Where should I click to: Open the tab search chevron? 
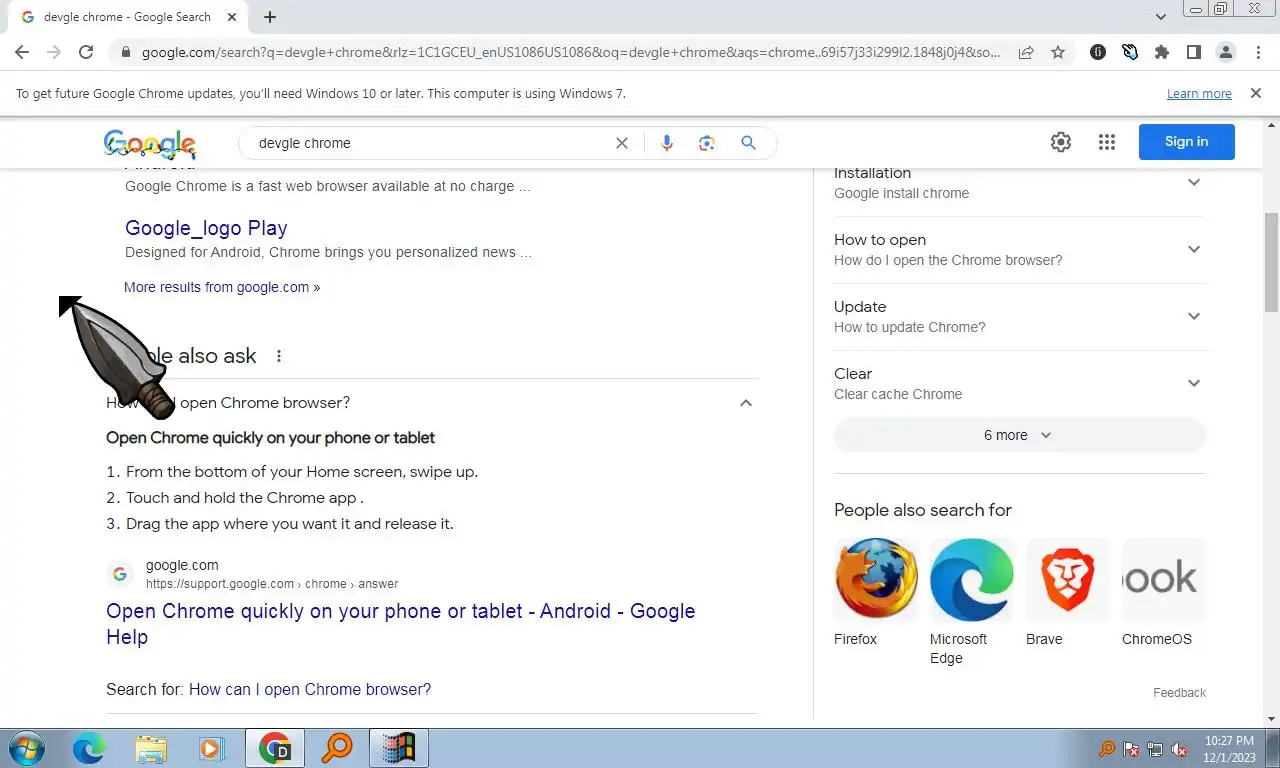[1161, 17]
